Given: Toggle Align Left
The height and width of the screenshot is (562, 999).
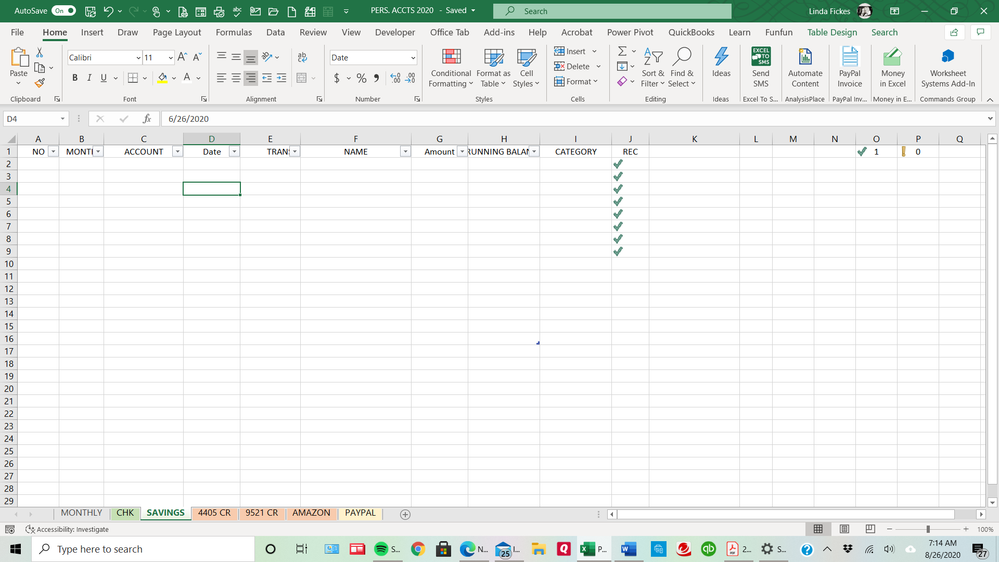Looking at the screenshot, I should pyautogui.click(x=221, y=78).
